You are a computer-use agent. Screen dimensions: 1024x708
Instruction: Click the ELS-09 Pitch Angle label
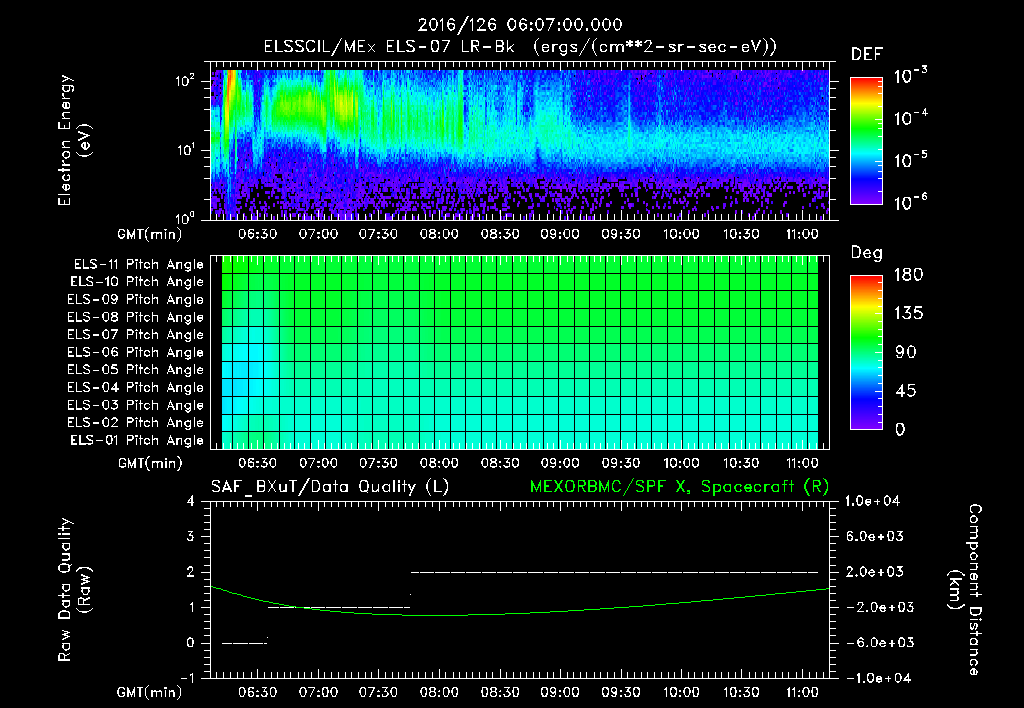click(x=136, y=300)
